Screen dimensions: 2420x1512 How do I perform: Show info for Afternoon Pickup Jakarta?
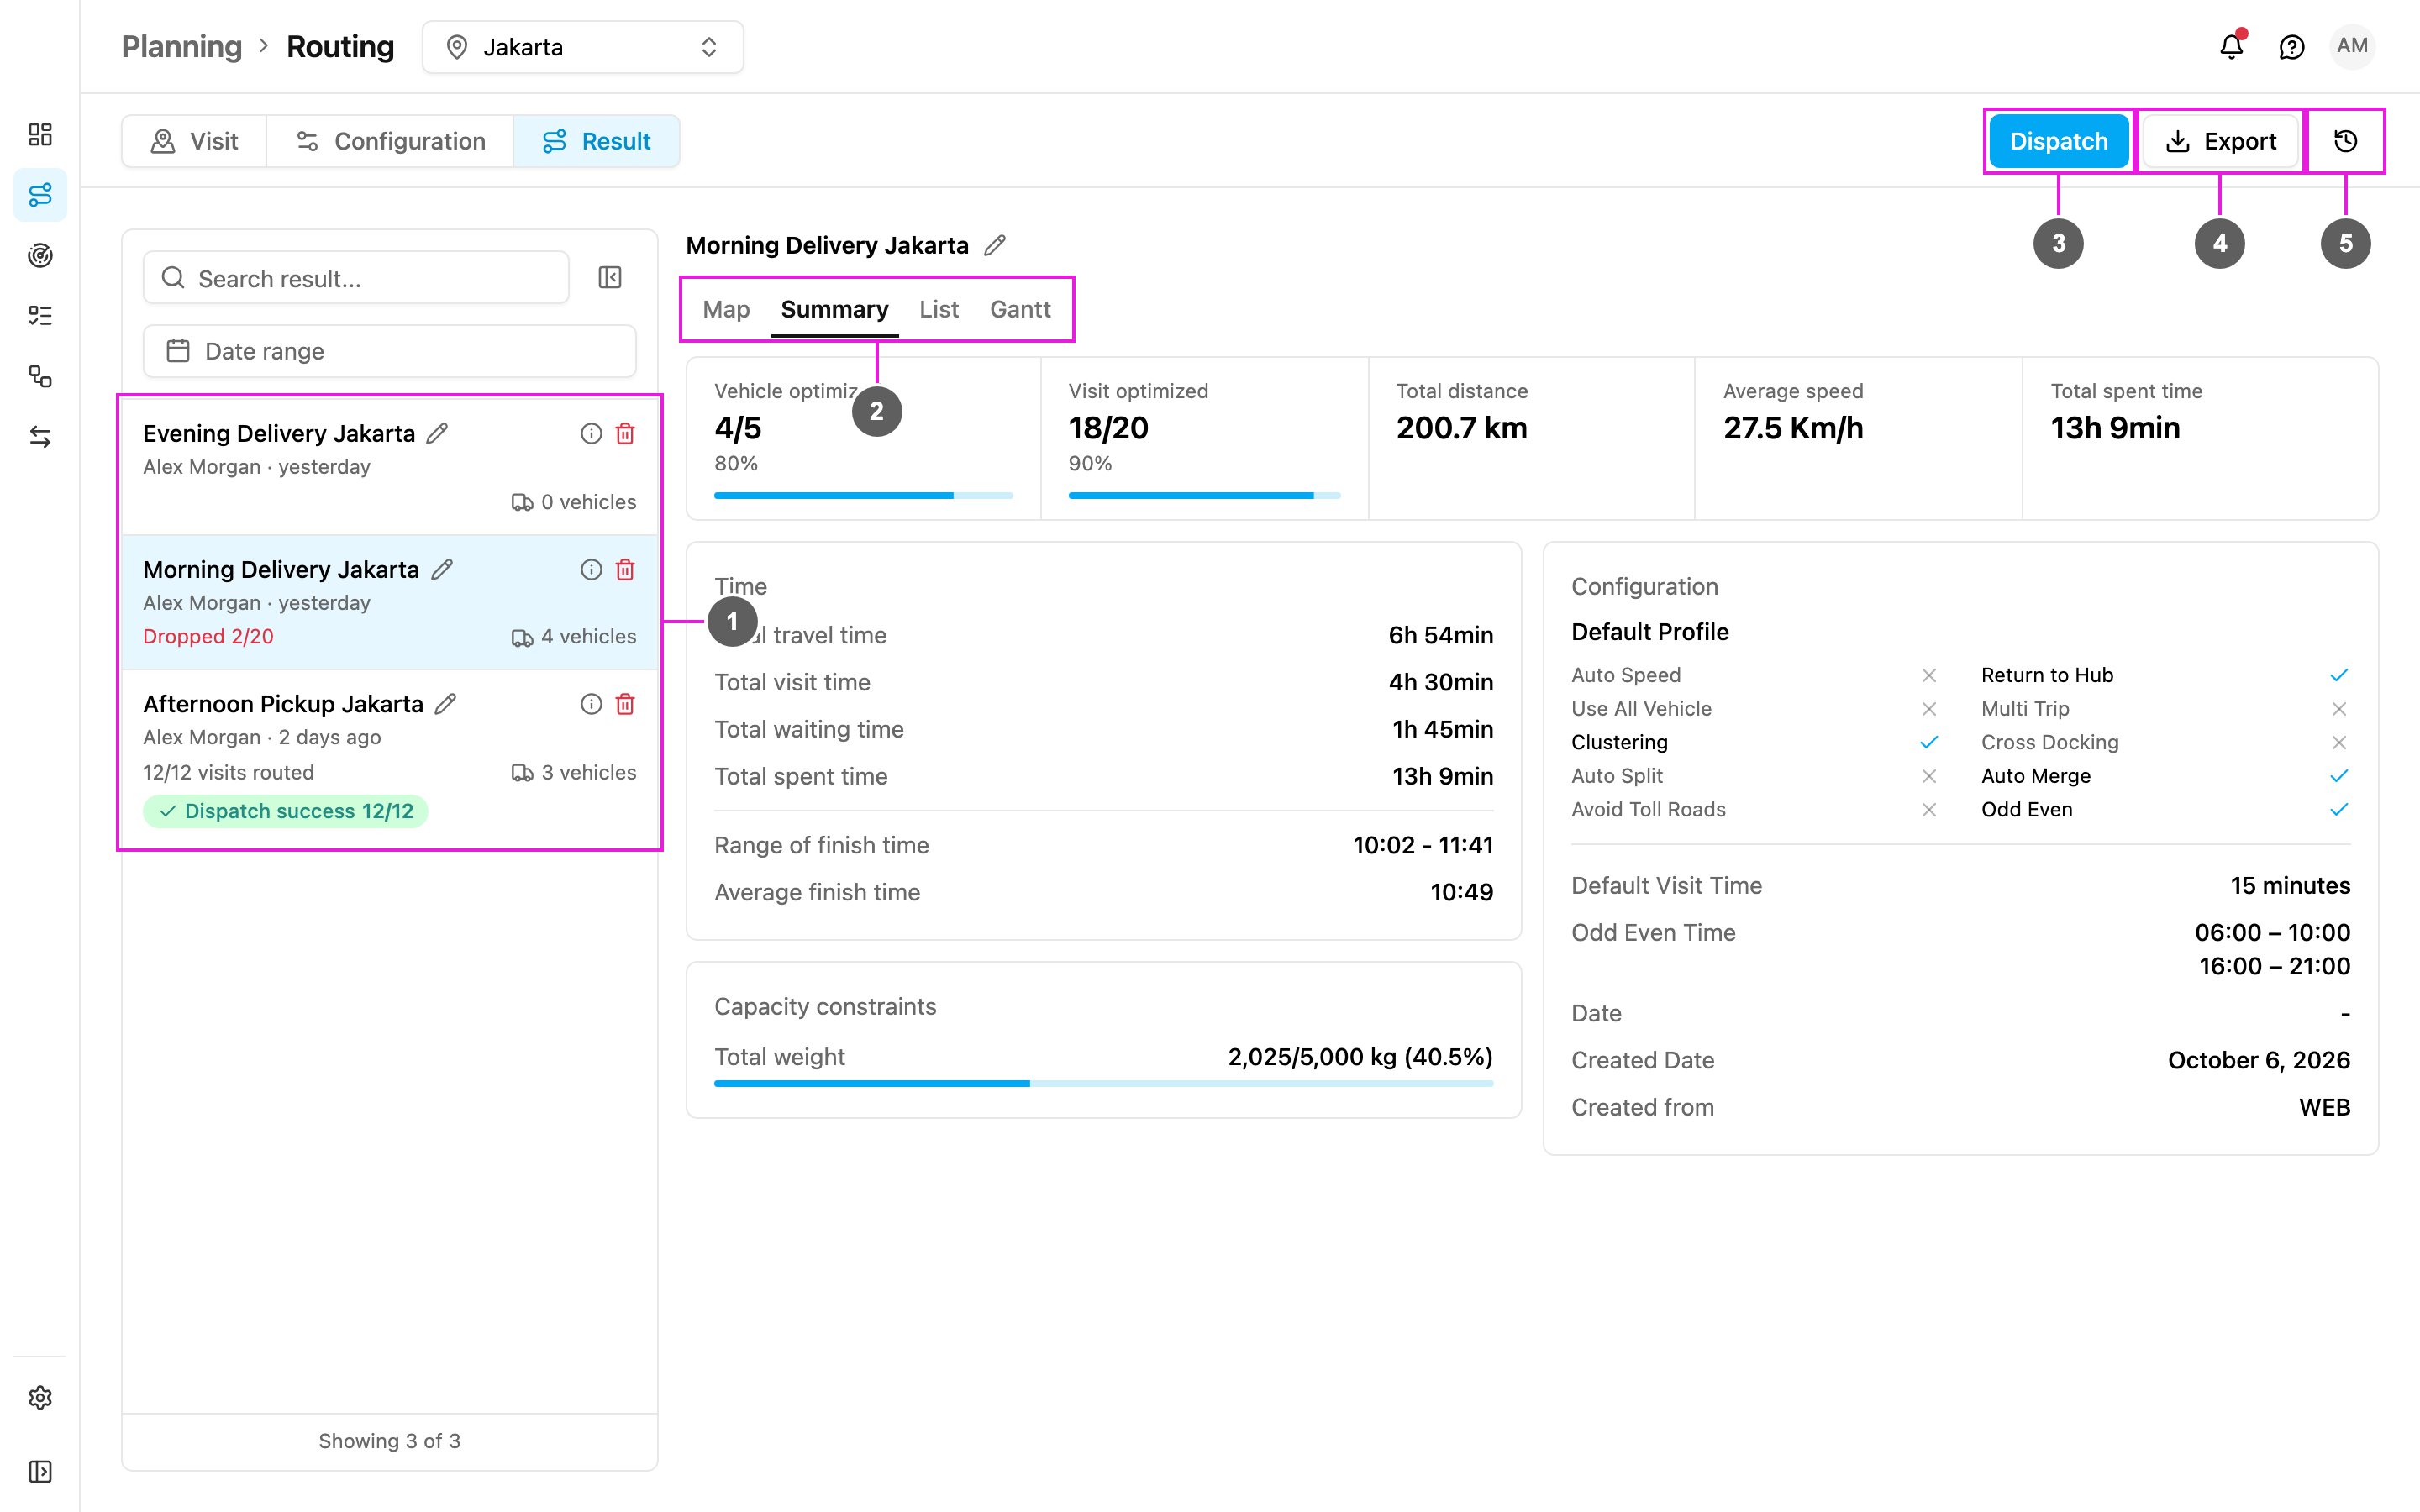[x=591, y=704]
